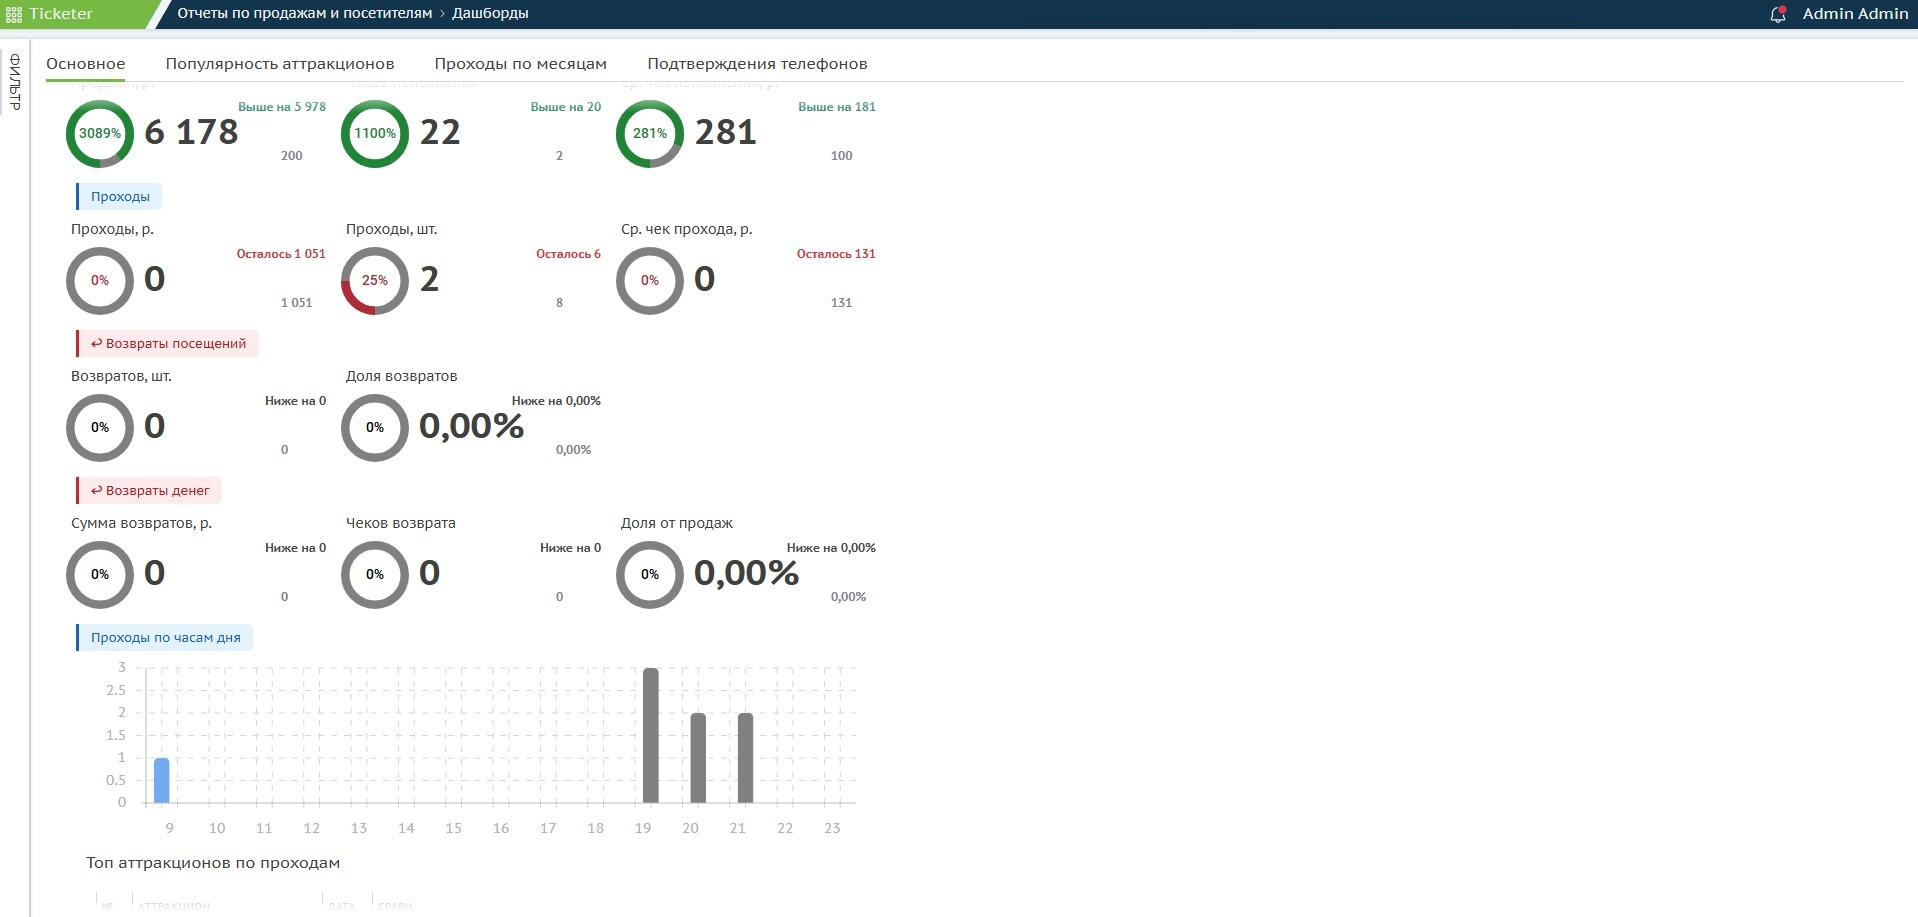Select the Проходы section label

click(x=120, y=196)
